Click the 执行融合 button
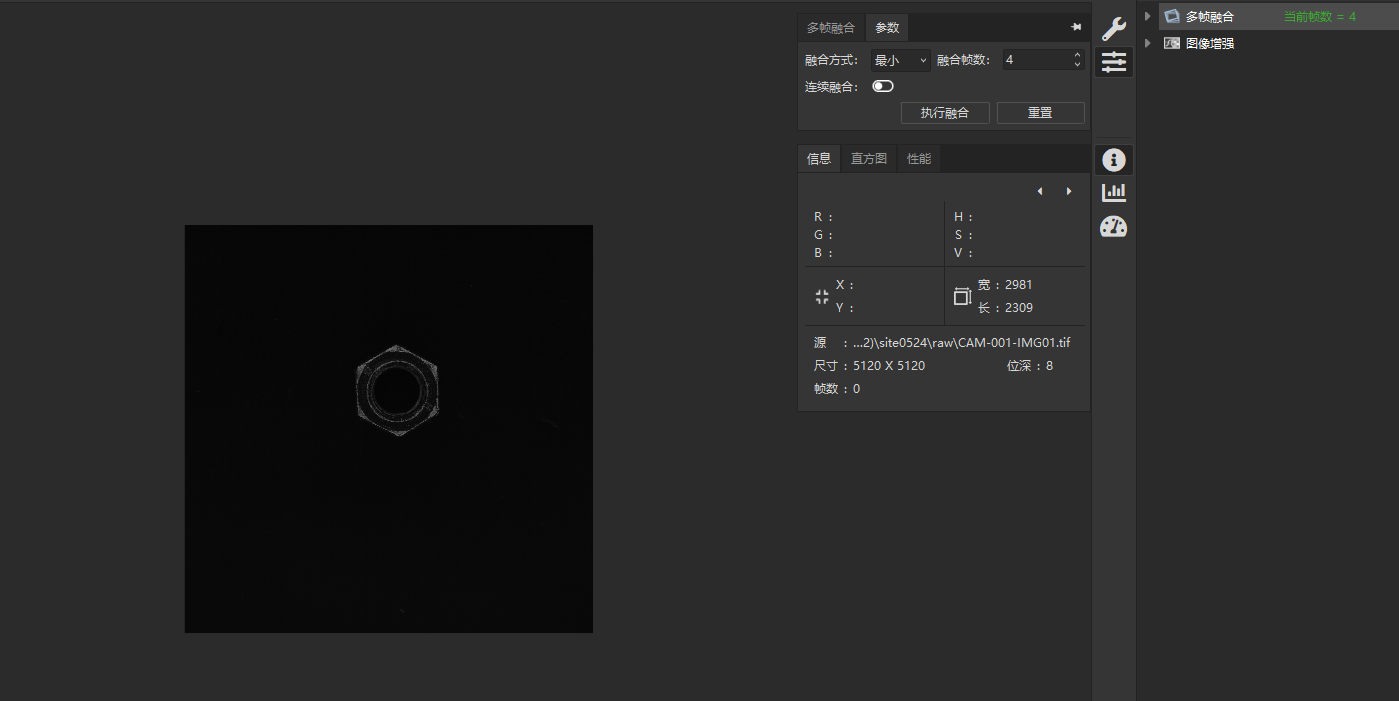Viewport: 1399px width, 701px height. (x=945, y=113)
